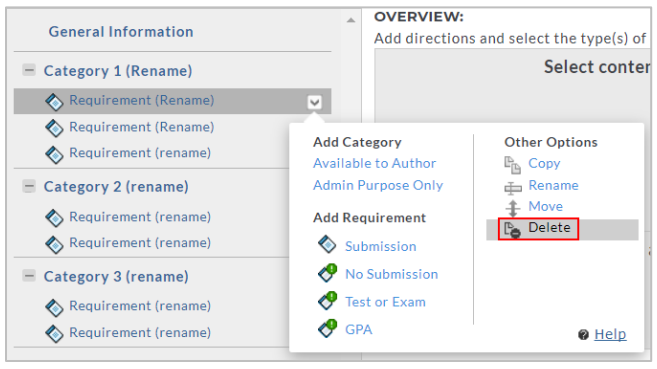Select highlighted Requirement (Rename) in Category 1

pyautogui.click(x=141, y=100)
